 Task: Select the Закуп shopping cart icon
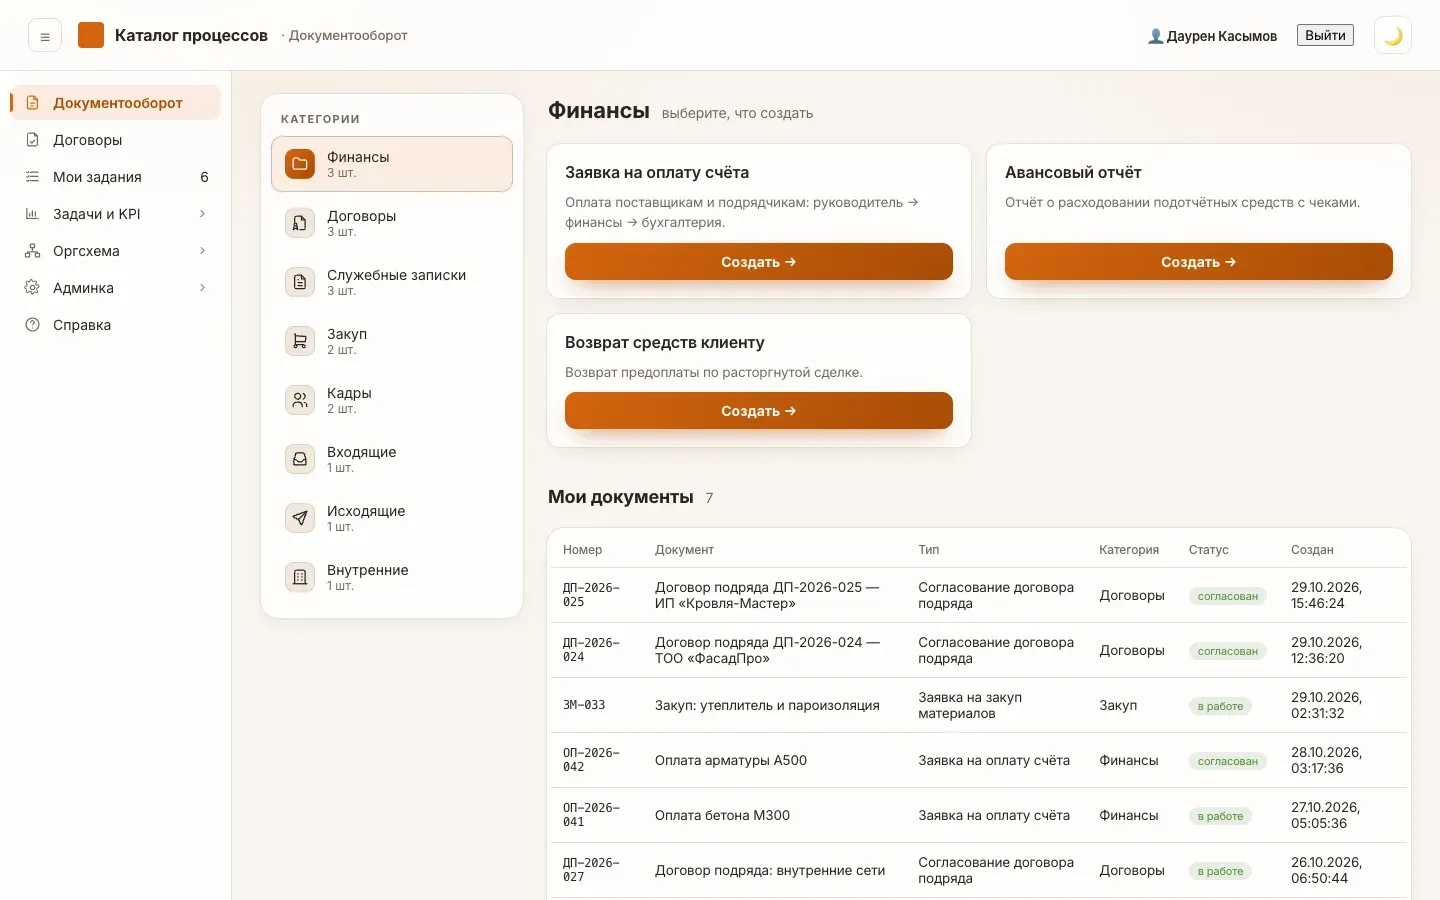pos(300,341)
